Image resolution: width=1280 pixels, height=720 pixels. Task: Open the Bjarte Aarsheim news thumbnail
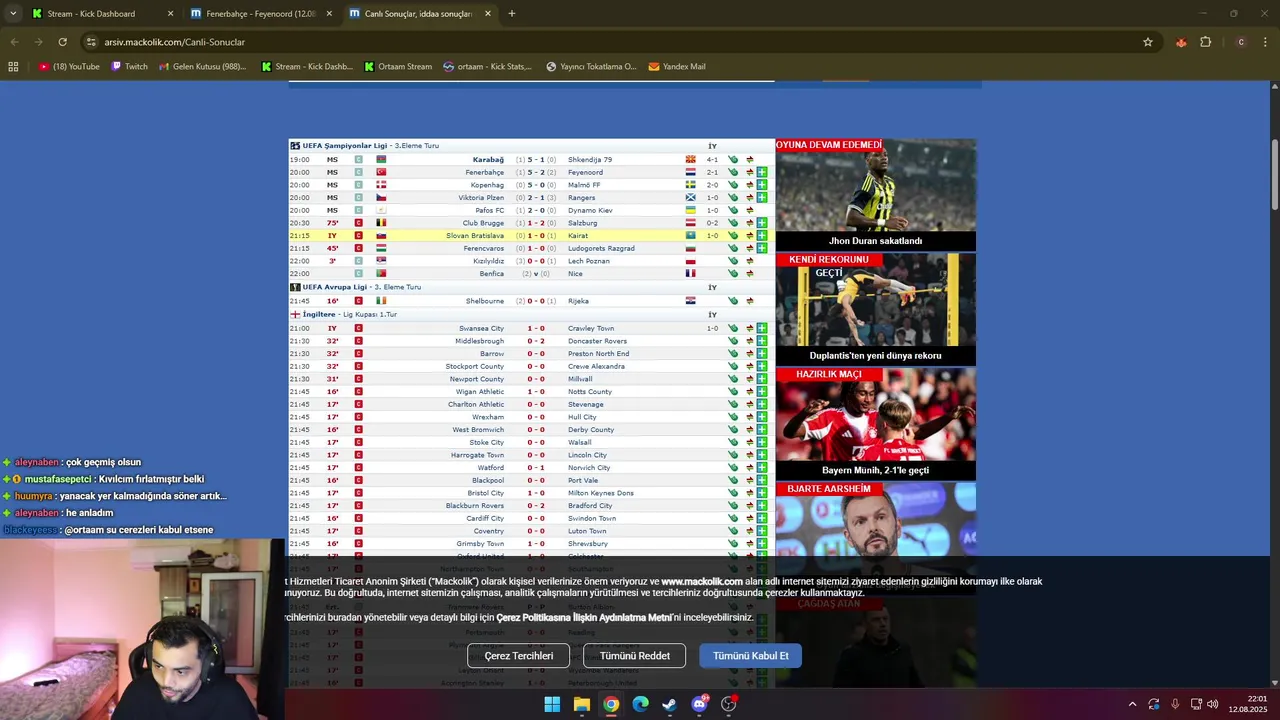tap(875, 520)
